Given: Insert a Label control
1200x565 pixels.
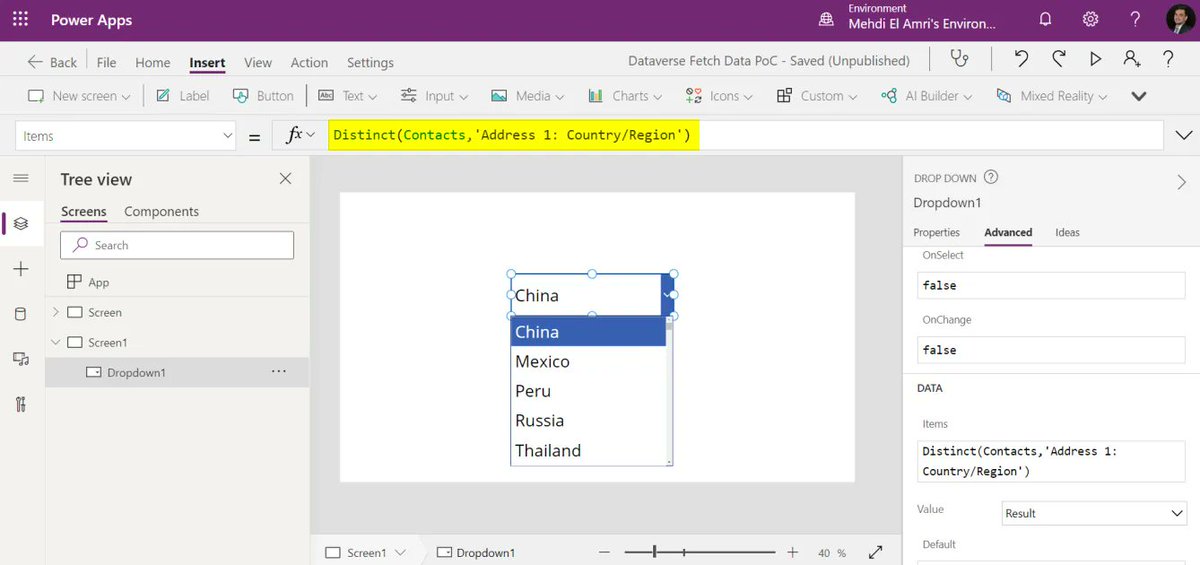Looking at the screenshot, I should click(183, 96).
